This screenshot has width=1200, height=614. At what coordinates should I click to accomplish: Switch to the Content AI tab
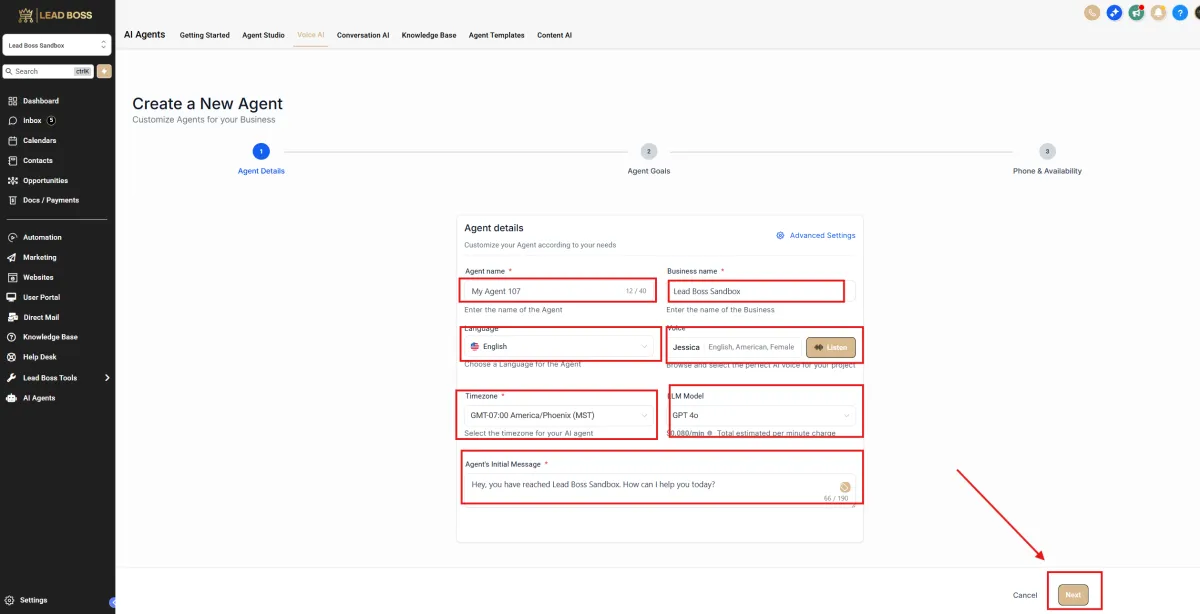point(555,35)
